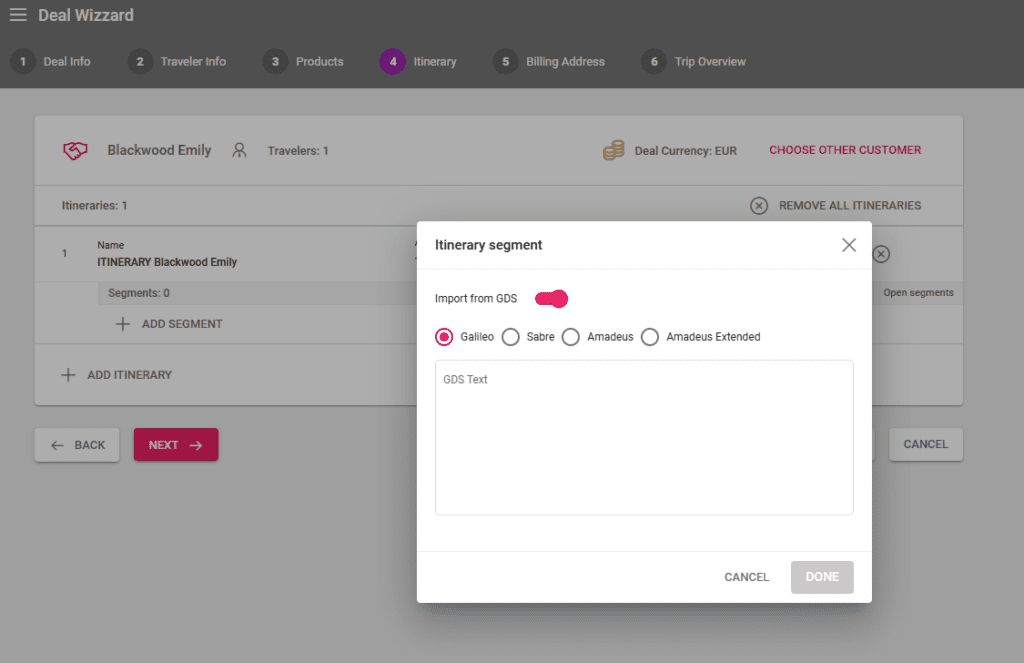Screen dimensions: 1024x663
Task: Pick the Amadeus Extended radio option
Action: [650, 337]
